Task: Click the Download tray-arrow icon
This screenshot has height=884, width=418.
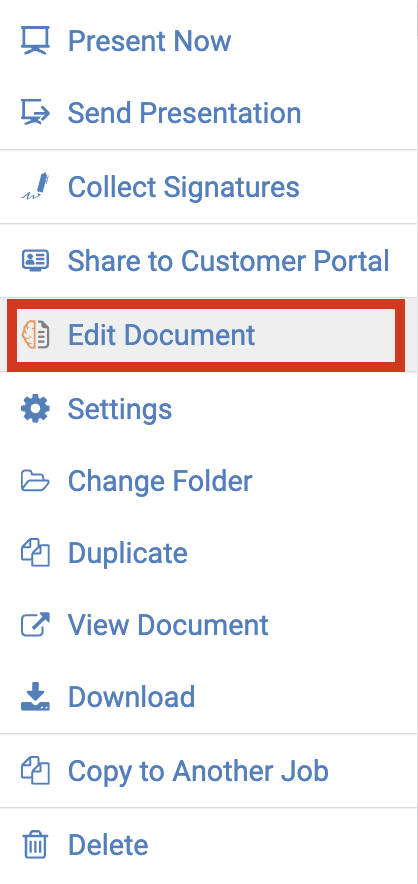Action: pyautogui.click(x=35, y=696)
